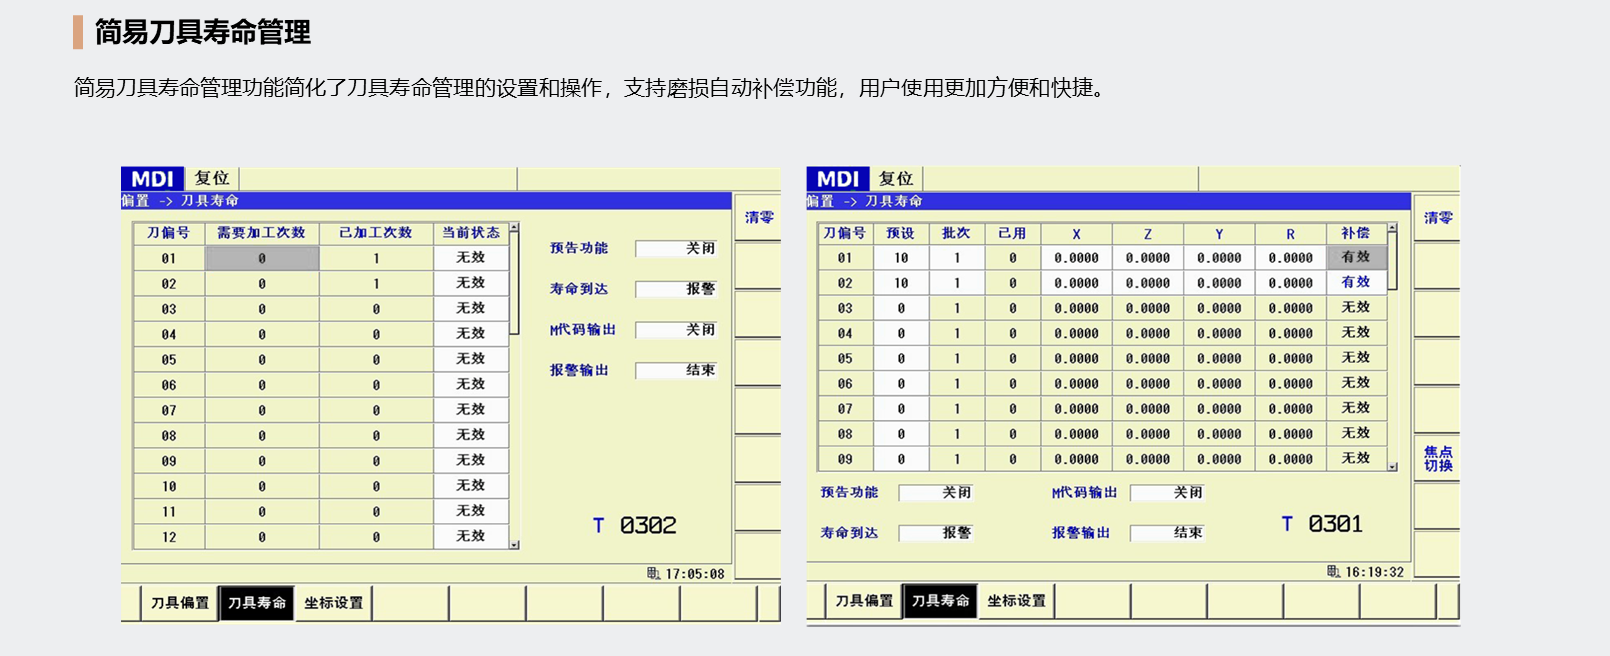Viewport: 1610px width, 656px height.
Task: Open the 预告功能 field in the left panel
Action: tap(676, 248)
